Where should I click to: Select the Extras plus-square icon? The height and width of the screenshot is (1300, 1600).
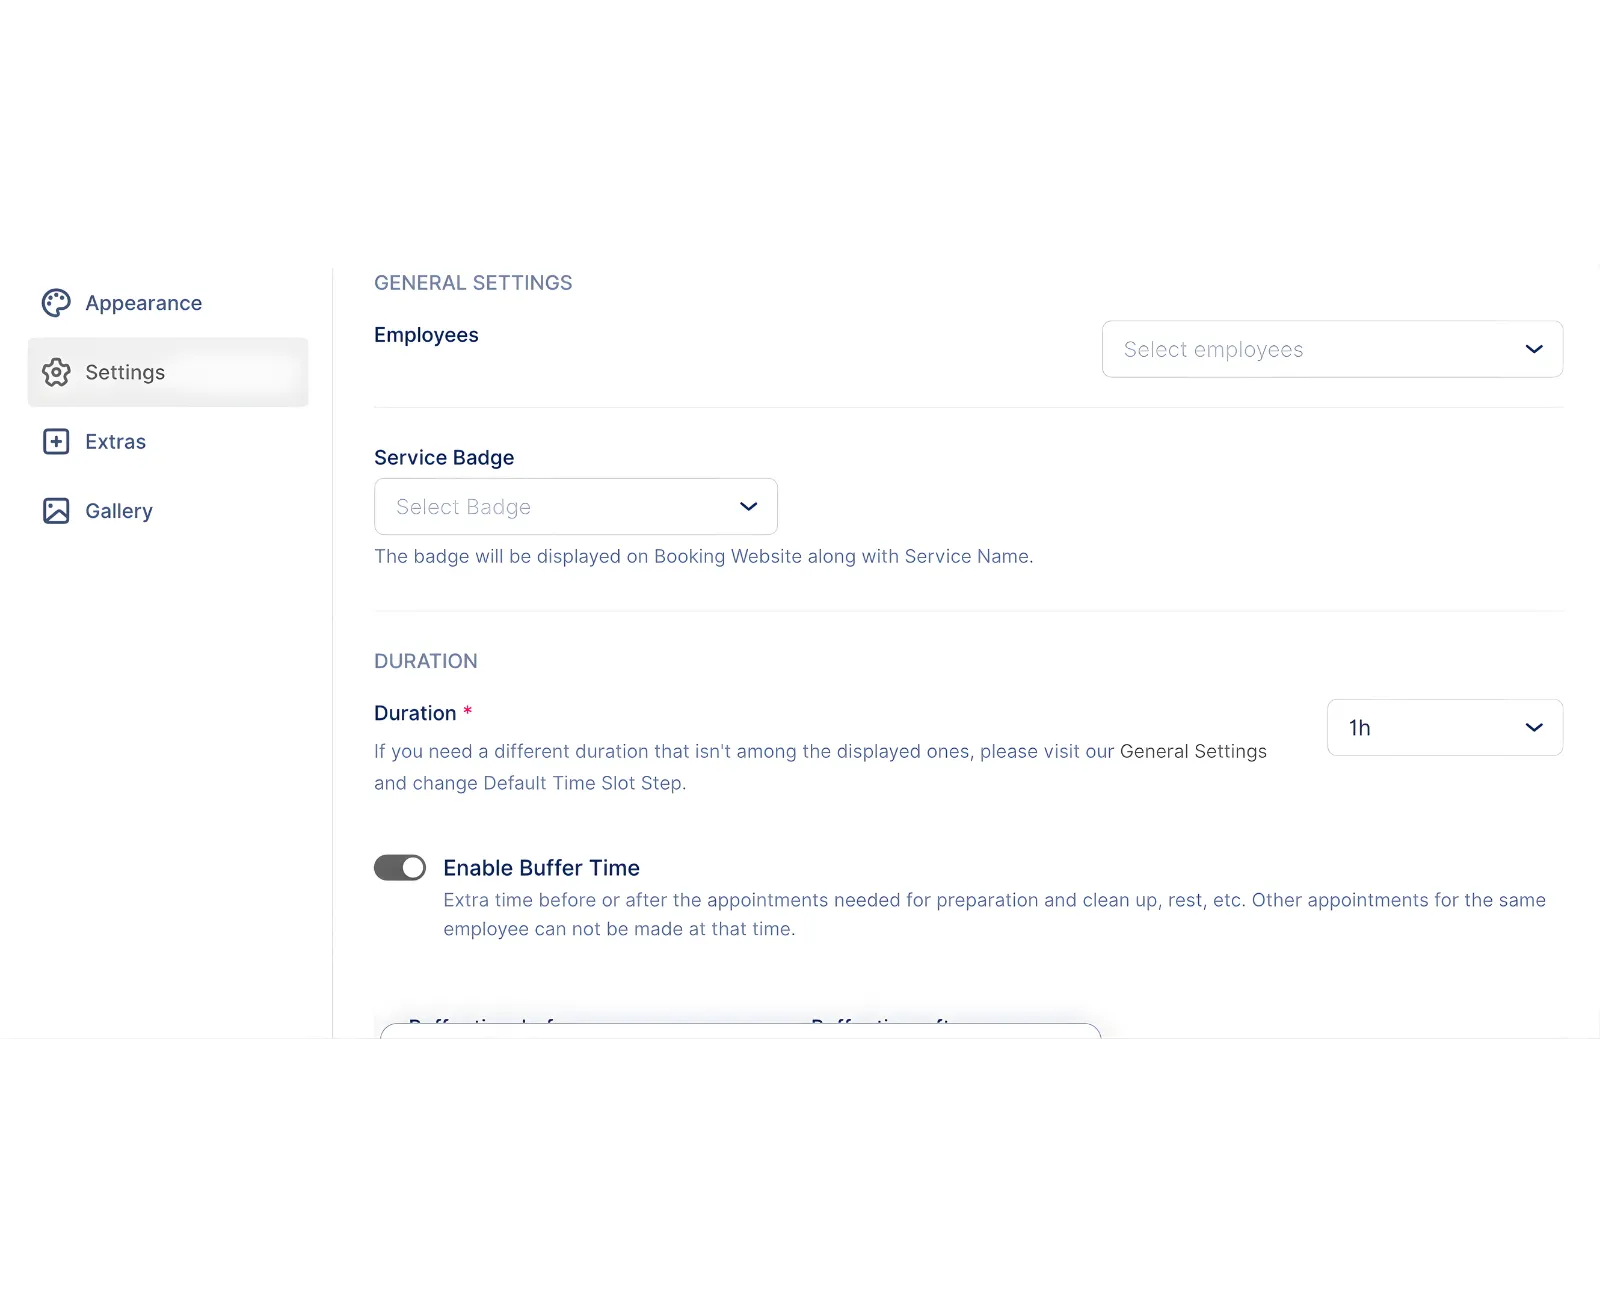click(56, 441)
